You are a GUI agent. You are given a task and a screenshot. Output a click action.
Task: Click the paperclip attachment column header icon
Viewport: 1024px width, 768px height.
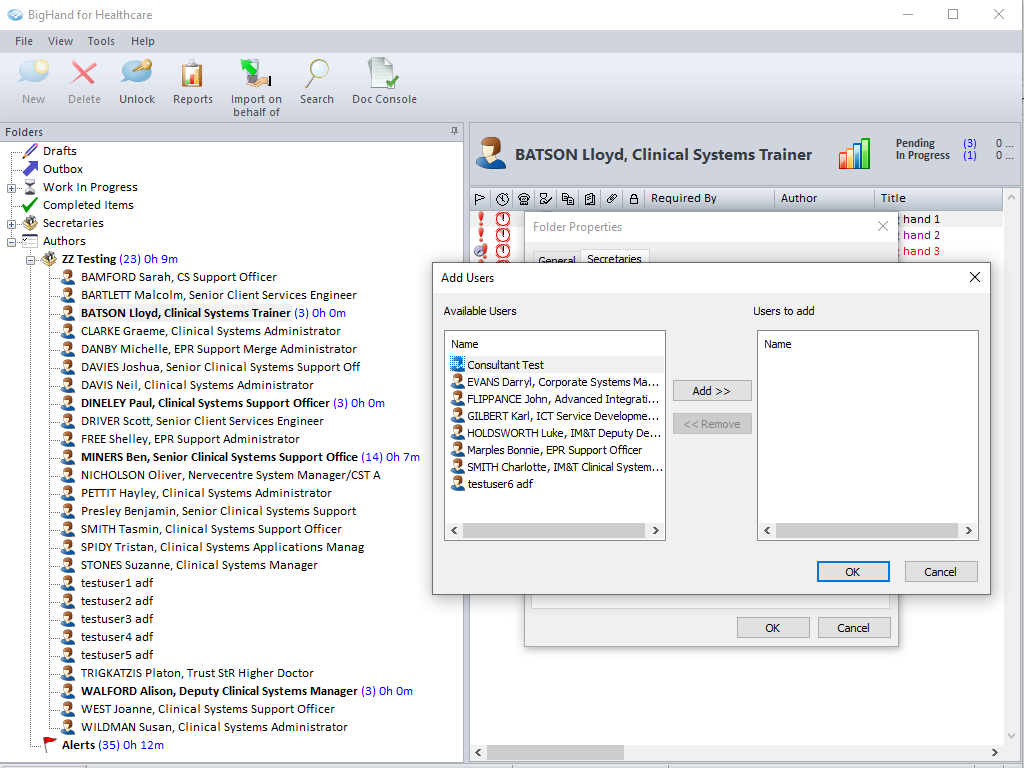(x=612, y=199)
